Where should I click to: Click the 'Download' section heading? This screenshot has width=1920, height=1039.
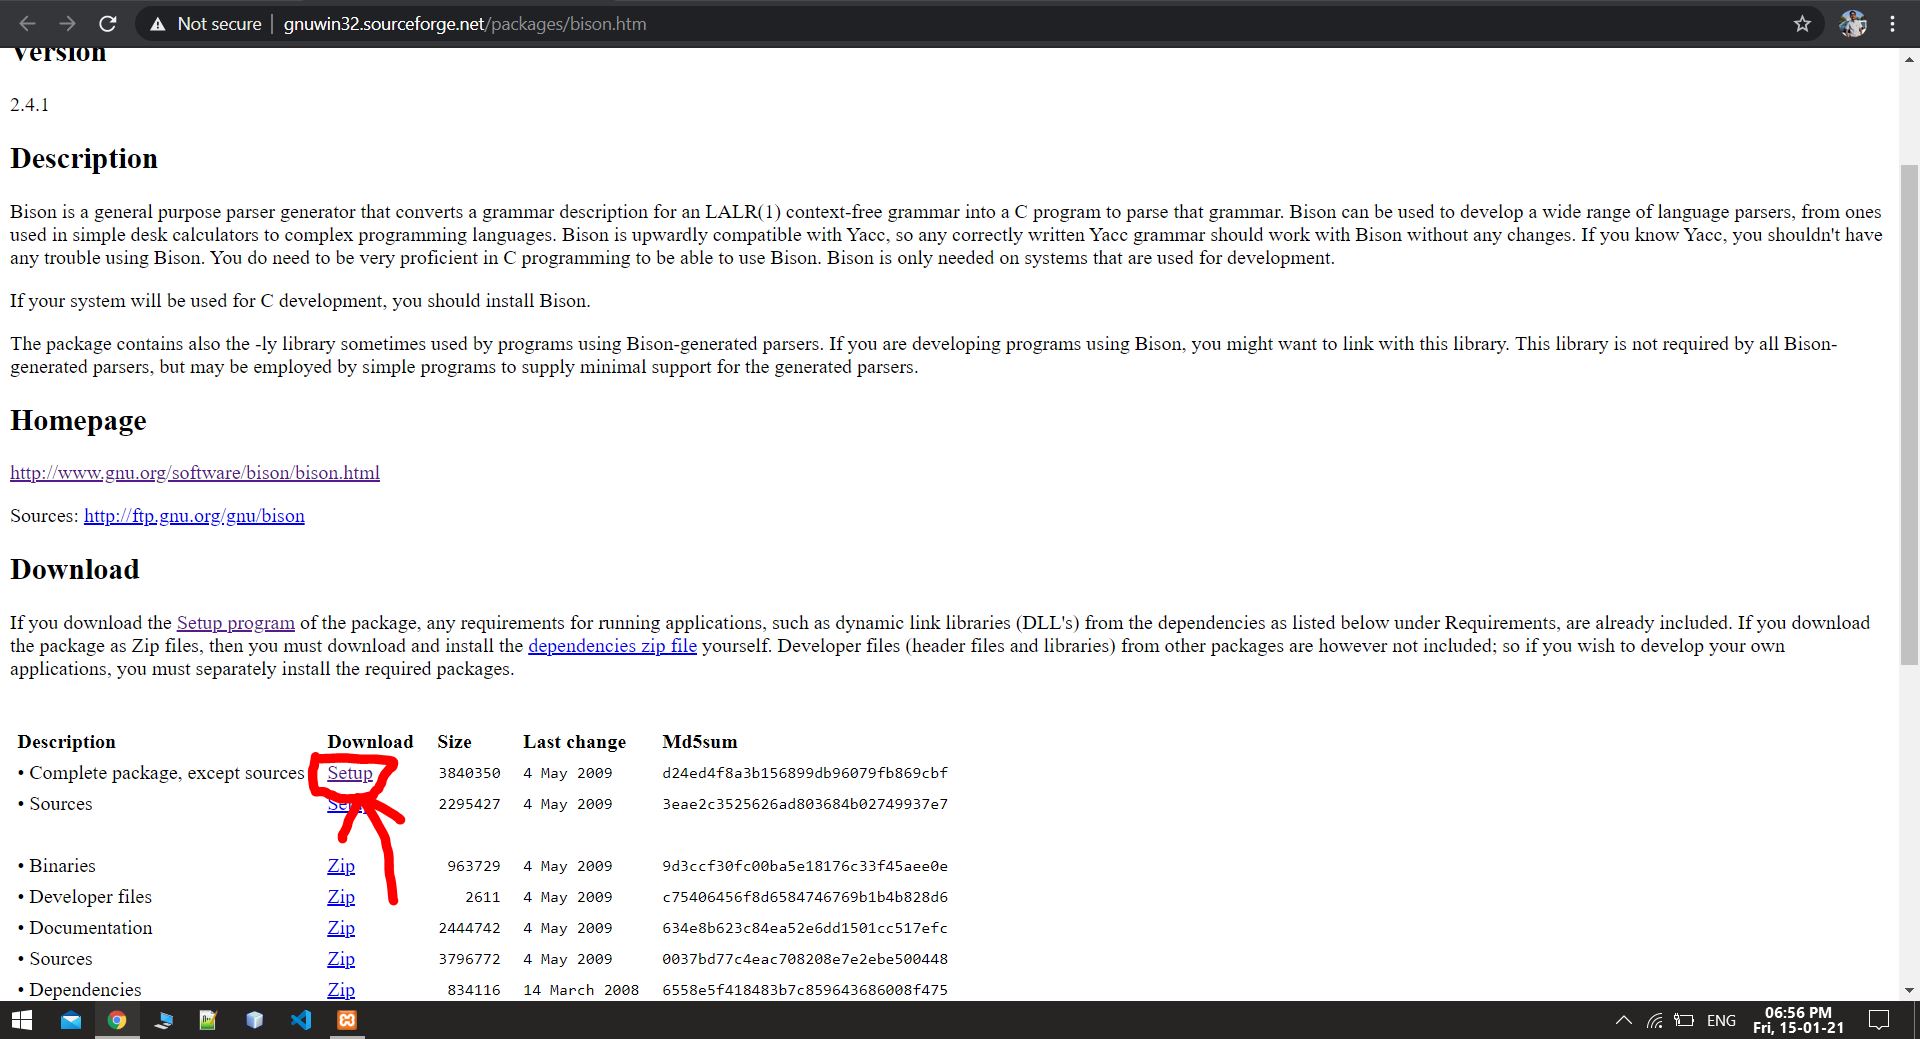pyautogui.click(x=75, y=569)
